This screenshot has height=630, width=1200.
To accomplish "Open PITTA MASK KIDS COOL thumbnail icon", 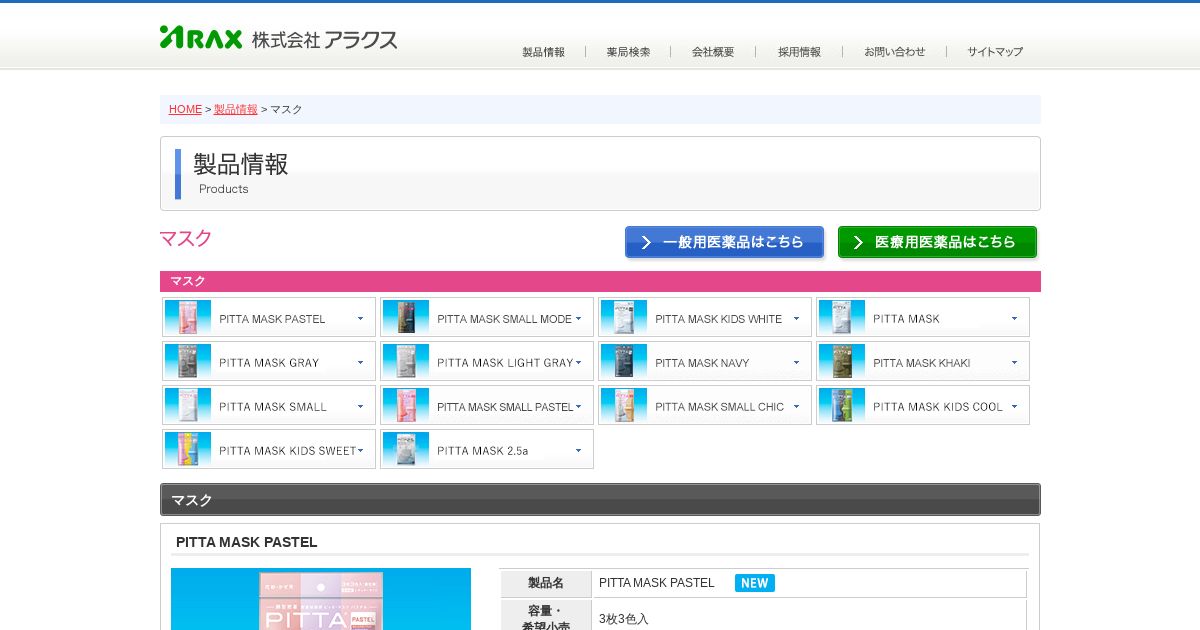I will (x=842, y=405).
